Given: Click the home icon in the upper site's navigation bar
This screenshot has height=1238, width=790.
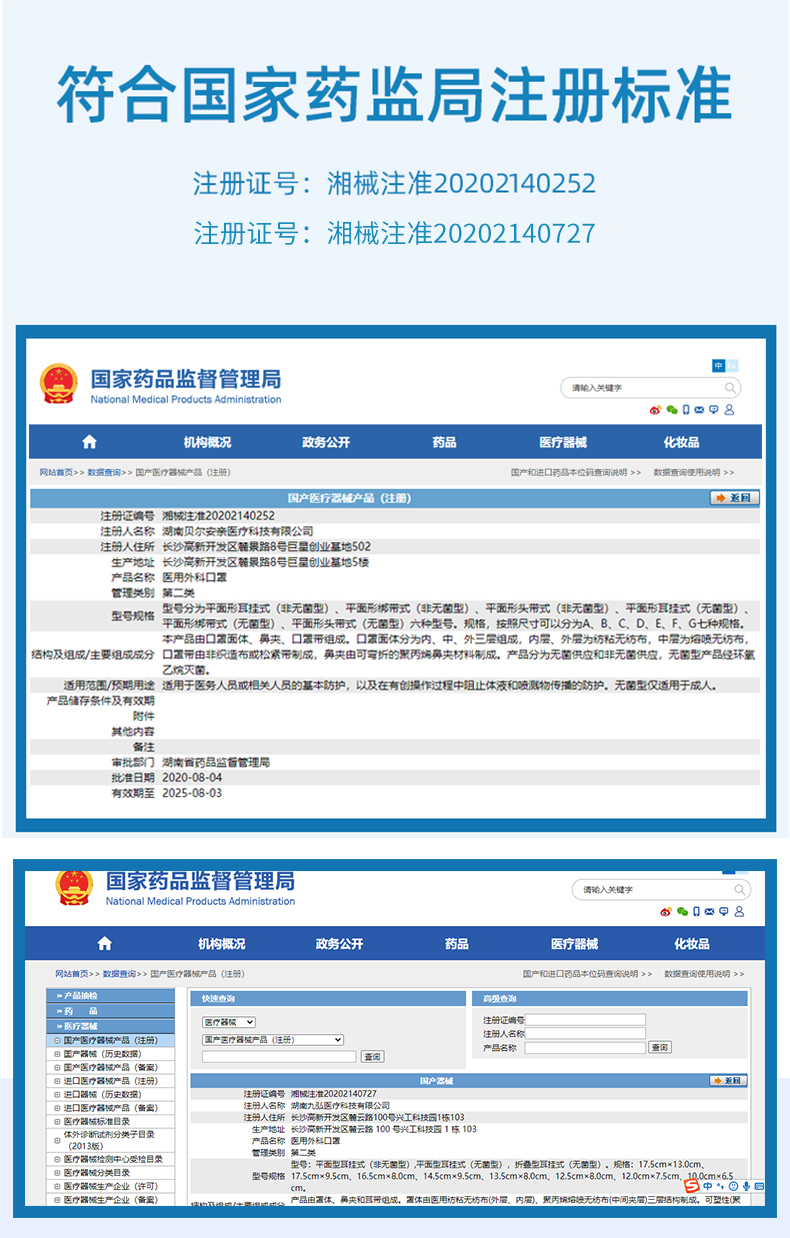Looking at the screenshot, I should click(x=89, y=442).
